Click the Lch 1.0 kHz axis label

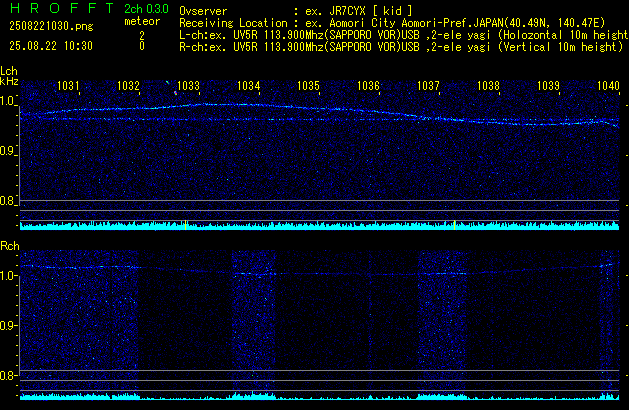[8, 101]
